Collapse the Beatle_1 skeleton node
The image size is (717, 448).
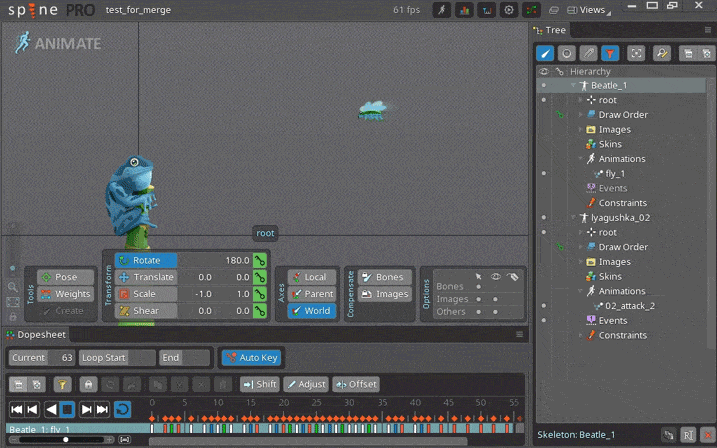[573, 85]
